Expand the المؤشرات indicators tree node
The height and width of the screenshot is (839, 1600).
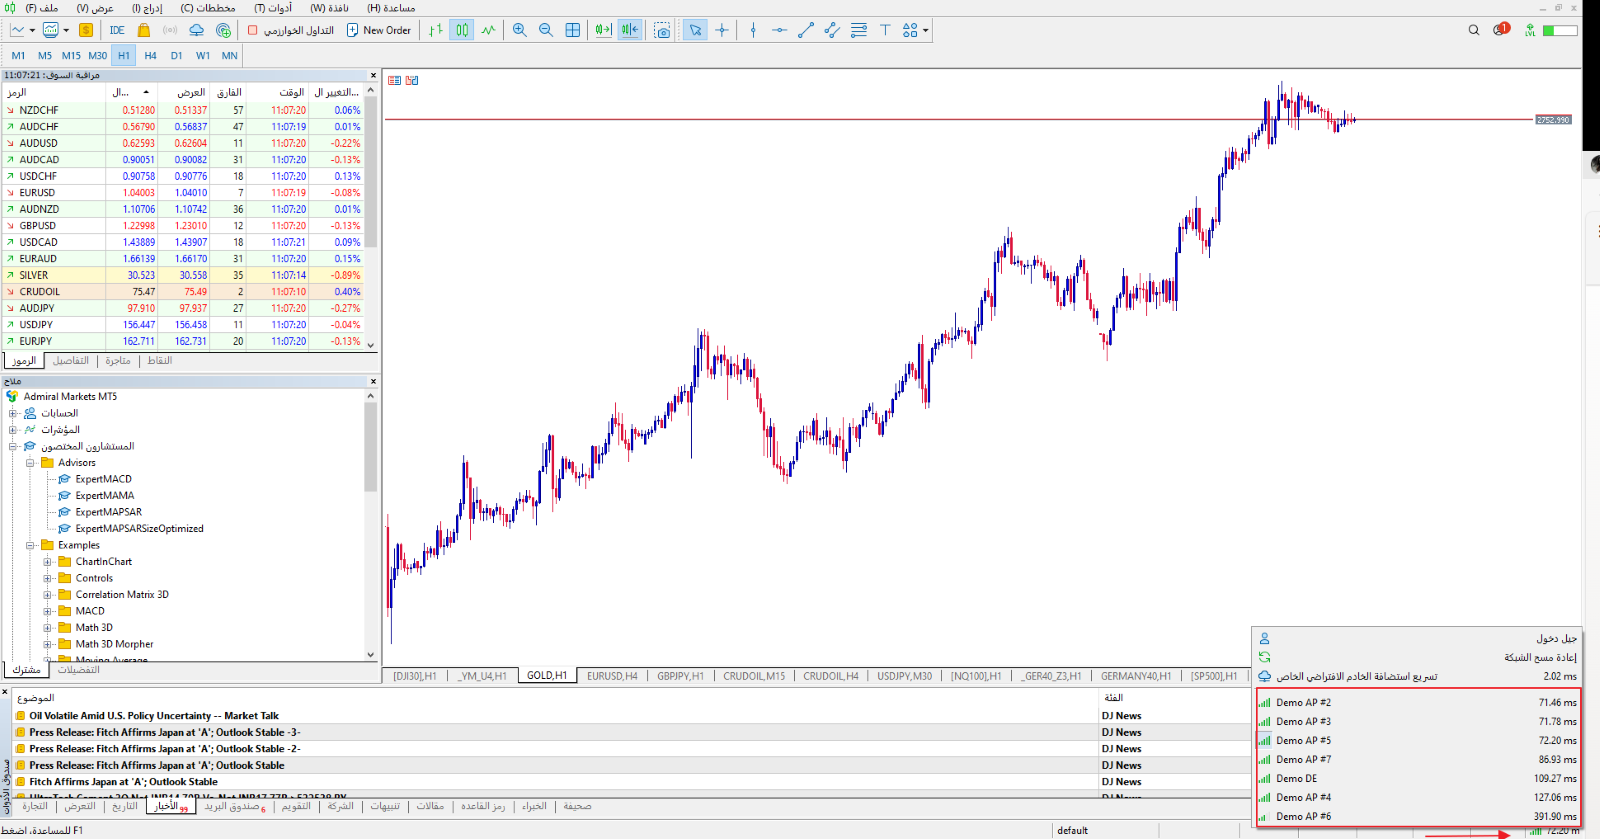point(13,430)
